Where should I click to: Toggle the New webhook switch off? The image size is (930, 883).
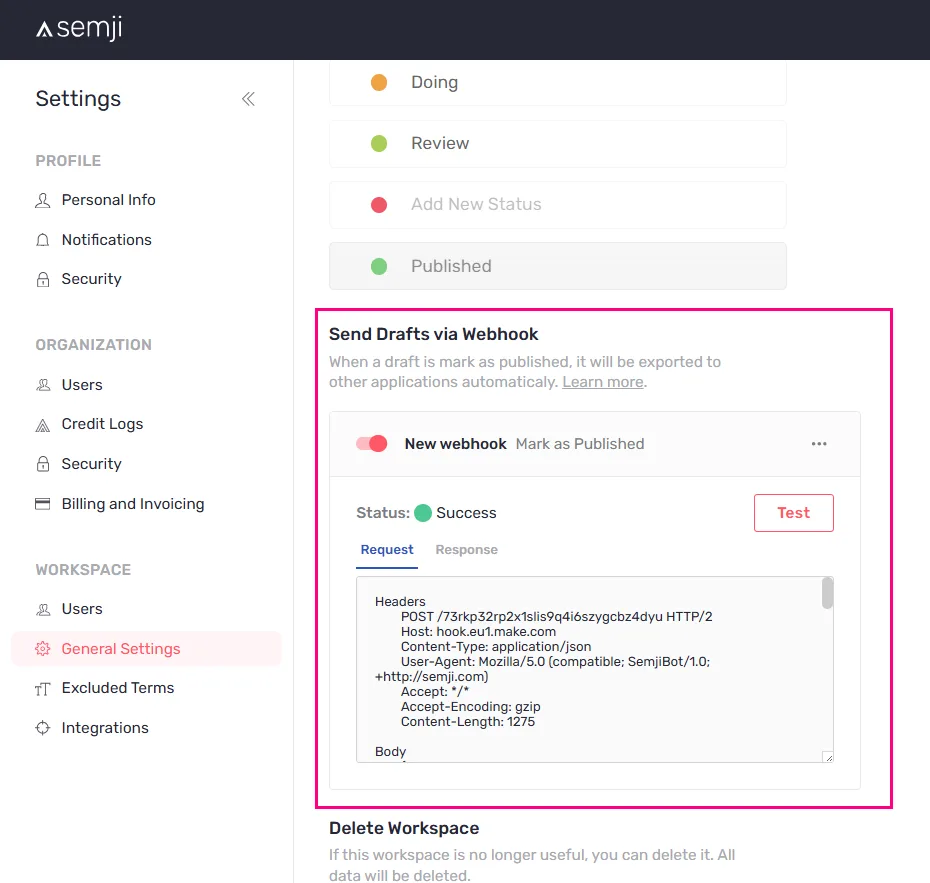click(372, 444)
